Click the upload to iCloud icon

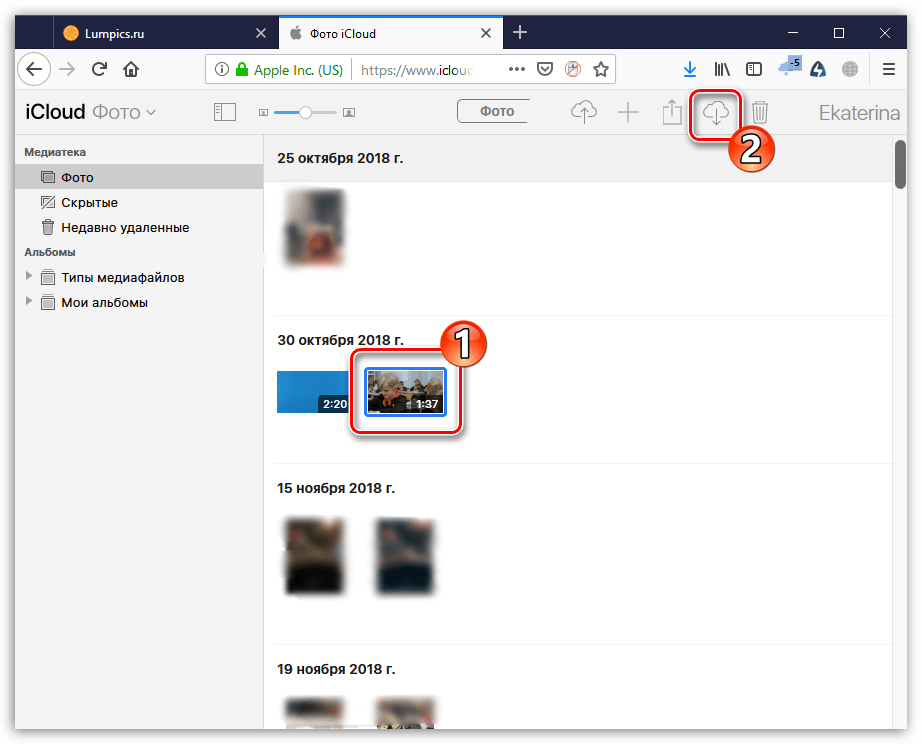584,113
